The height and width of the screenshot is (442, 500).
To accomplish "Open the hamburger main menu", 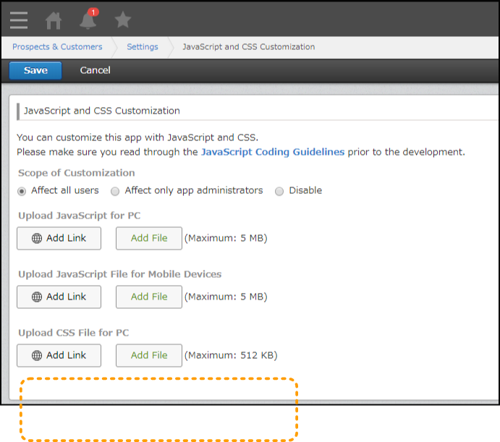I will pyautogui.click(x=19, y=20).
